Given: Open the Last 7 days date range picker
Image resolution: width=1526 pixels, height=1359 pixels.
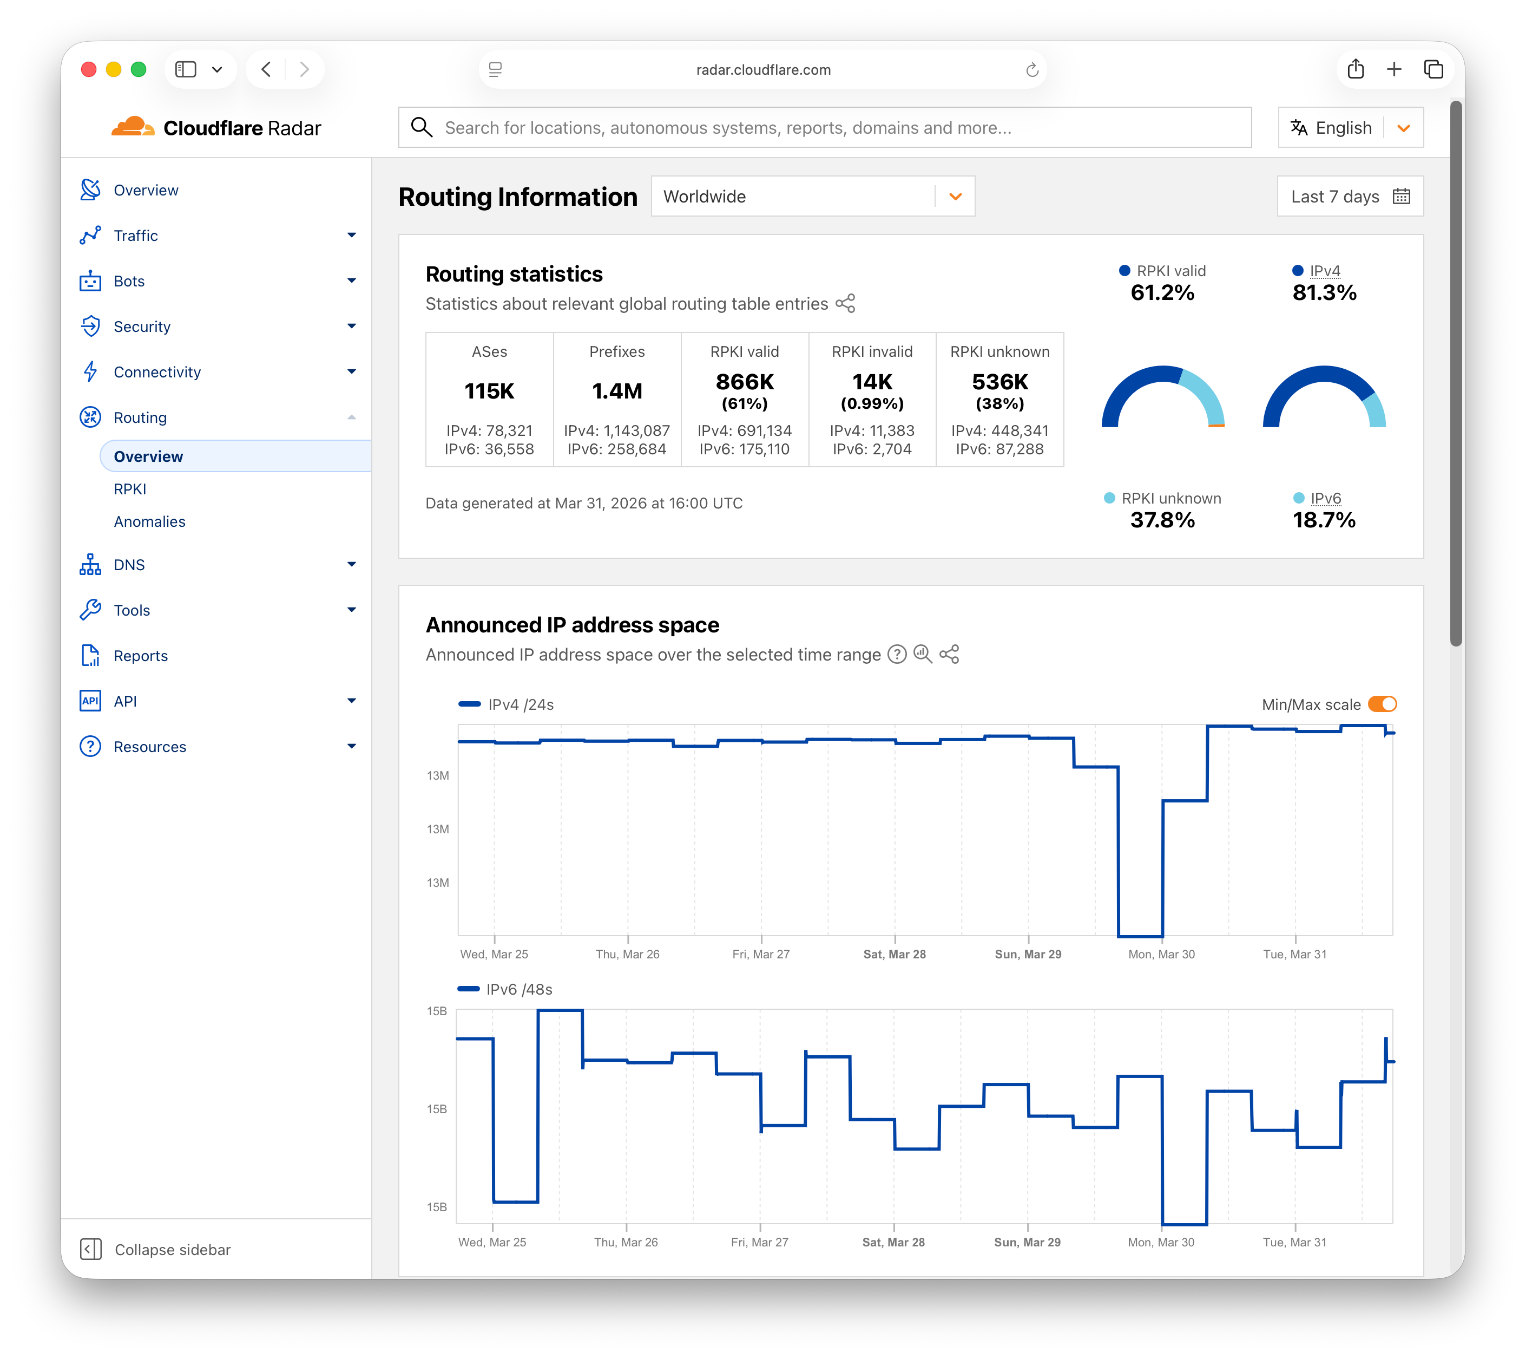Looking at the screenshot, I should tap(1349, 196).
